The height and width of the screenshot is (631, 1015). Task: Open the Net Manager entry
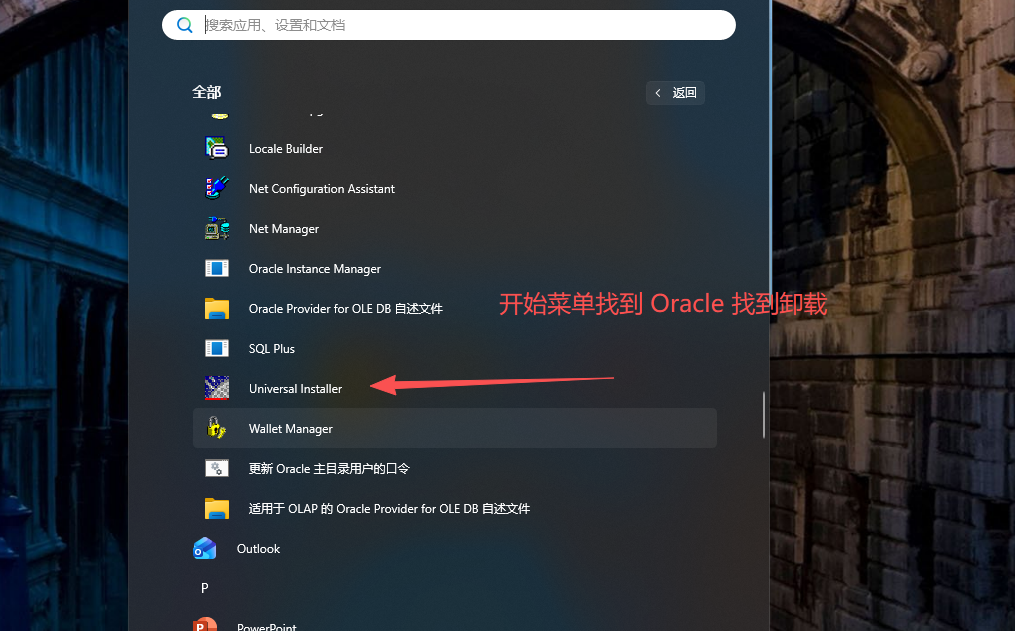454,228
